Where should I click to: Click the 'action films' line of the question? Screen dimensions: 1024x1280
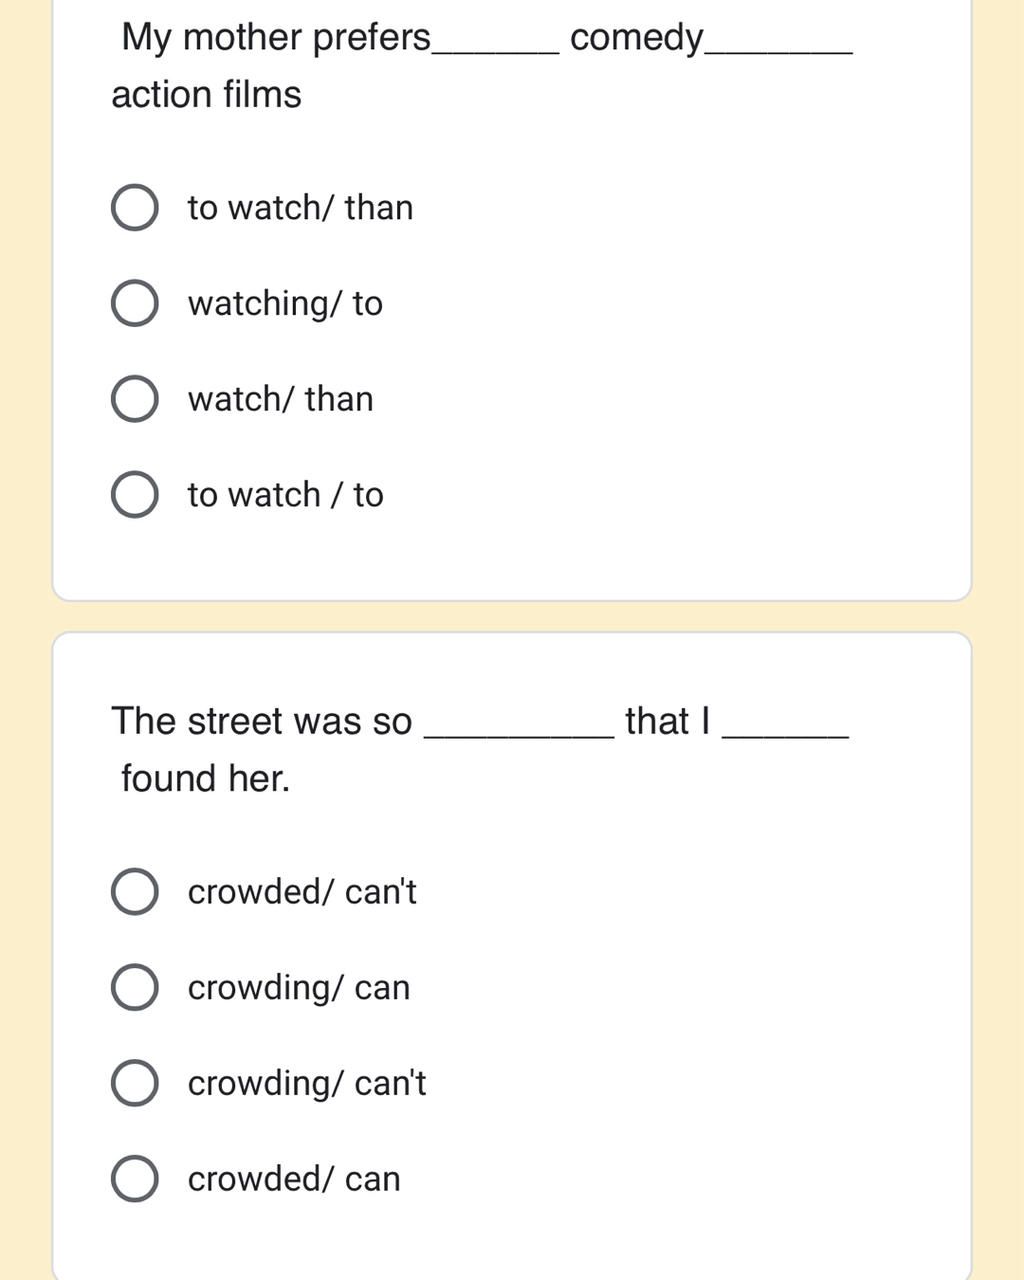(x=206, y=95)
